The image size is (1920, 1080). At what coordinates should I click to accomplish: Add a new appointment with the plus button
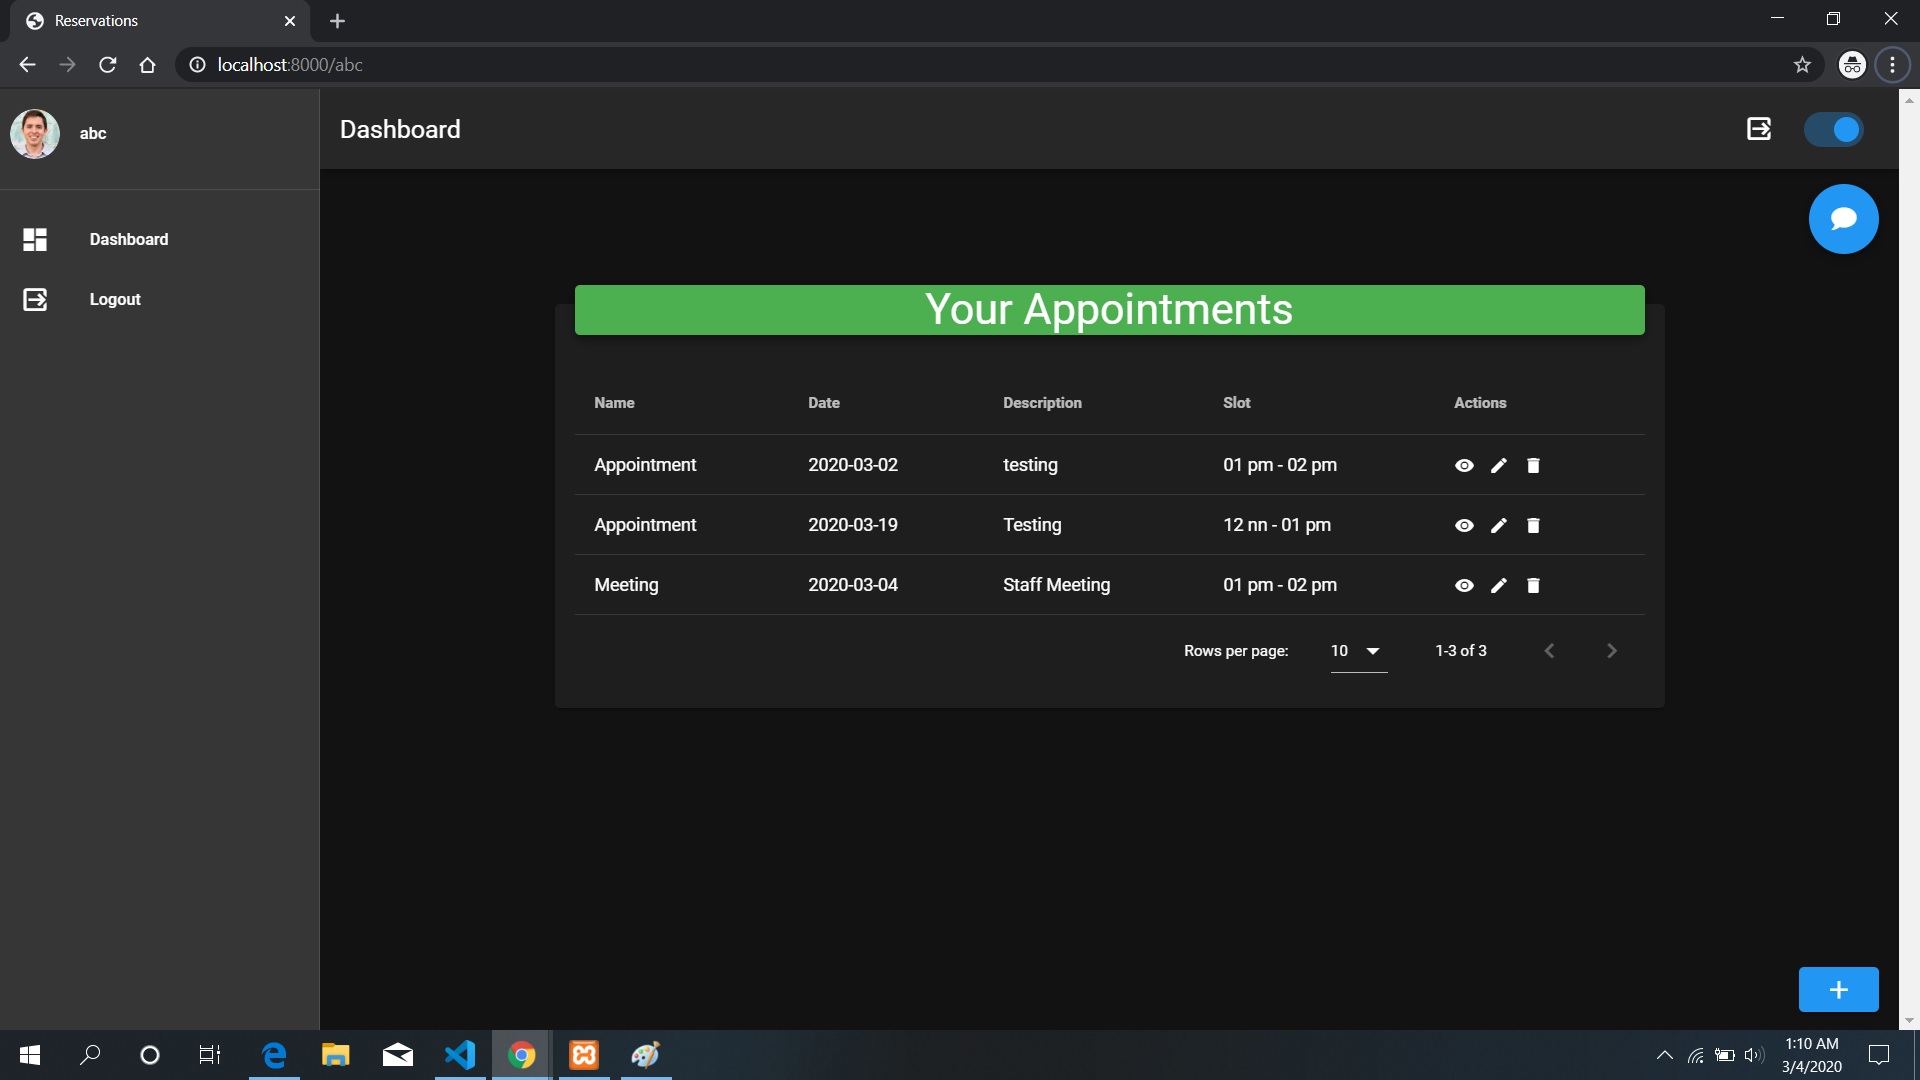[1839, 989]
